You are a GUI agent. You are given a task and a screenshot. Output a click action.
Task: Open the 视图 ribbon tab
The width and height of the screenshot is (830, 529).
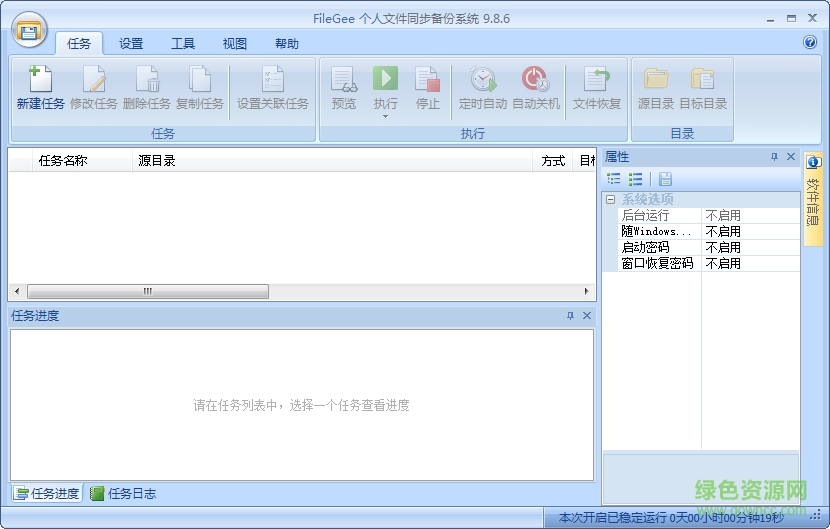click(234, 43)
